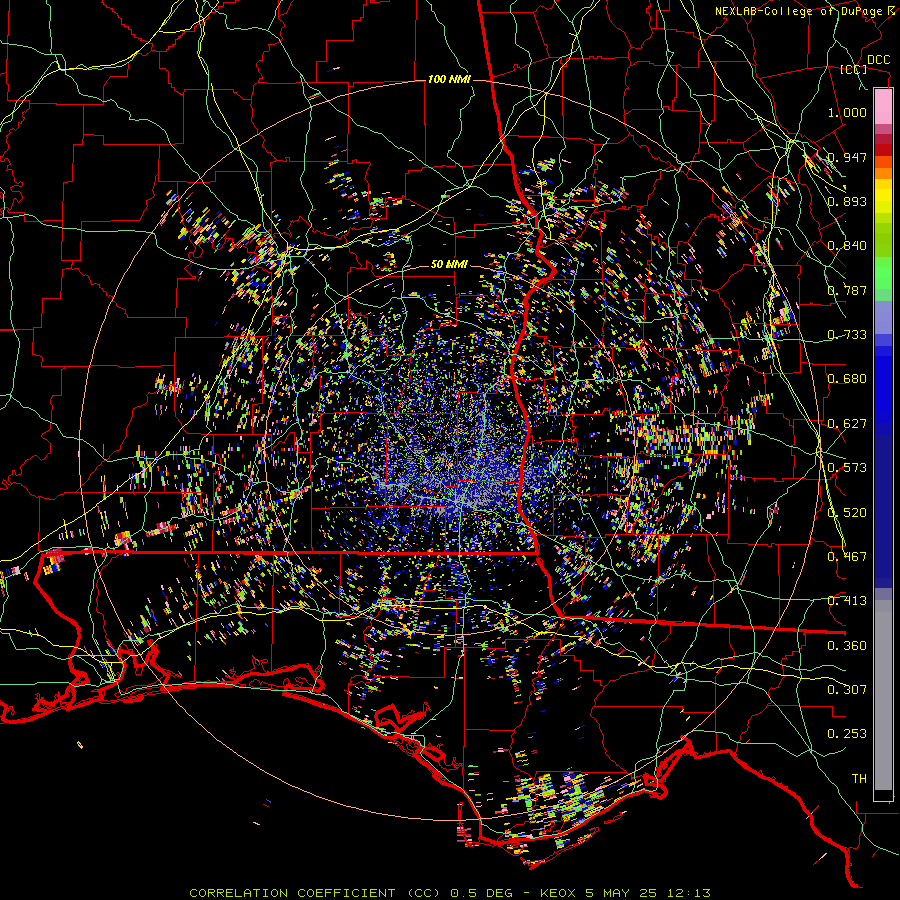Pick the bright green color bar segment
This screenshot has height=900, width=900.
(x=883, y=274)
